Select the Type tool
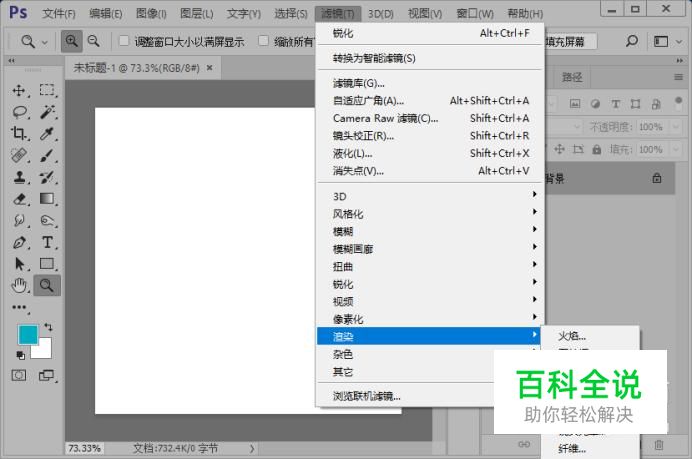Viewport: 692px width, 459px height. 47,242
